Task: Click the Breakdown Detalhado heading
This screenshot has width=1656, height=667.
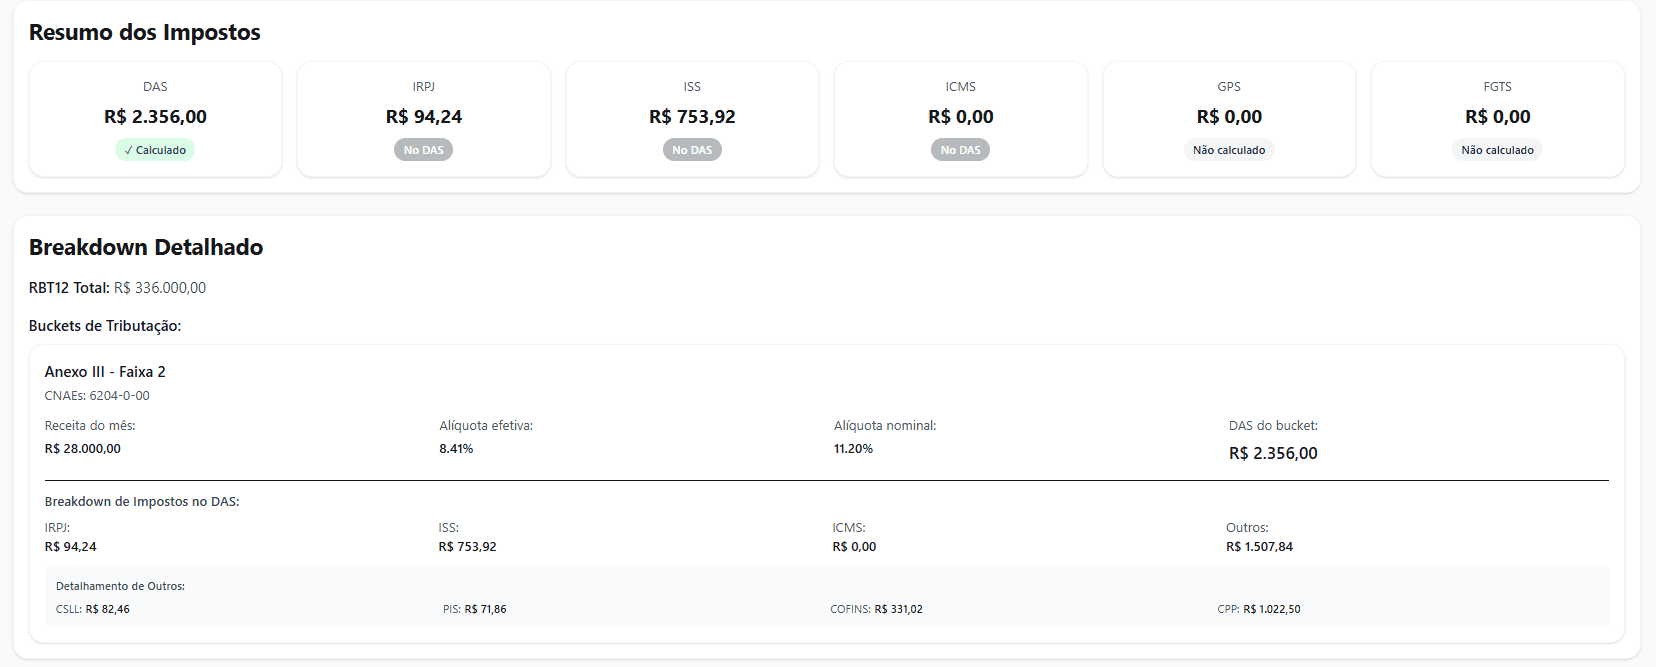Action: coord(146,247)
